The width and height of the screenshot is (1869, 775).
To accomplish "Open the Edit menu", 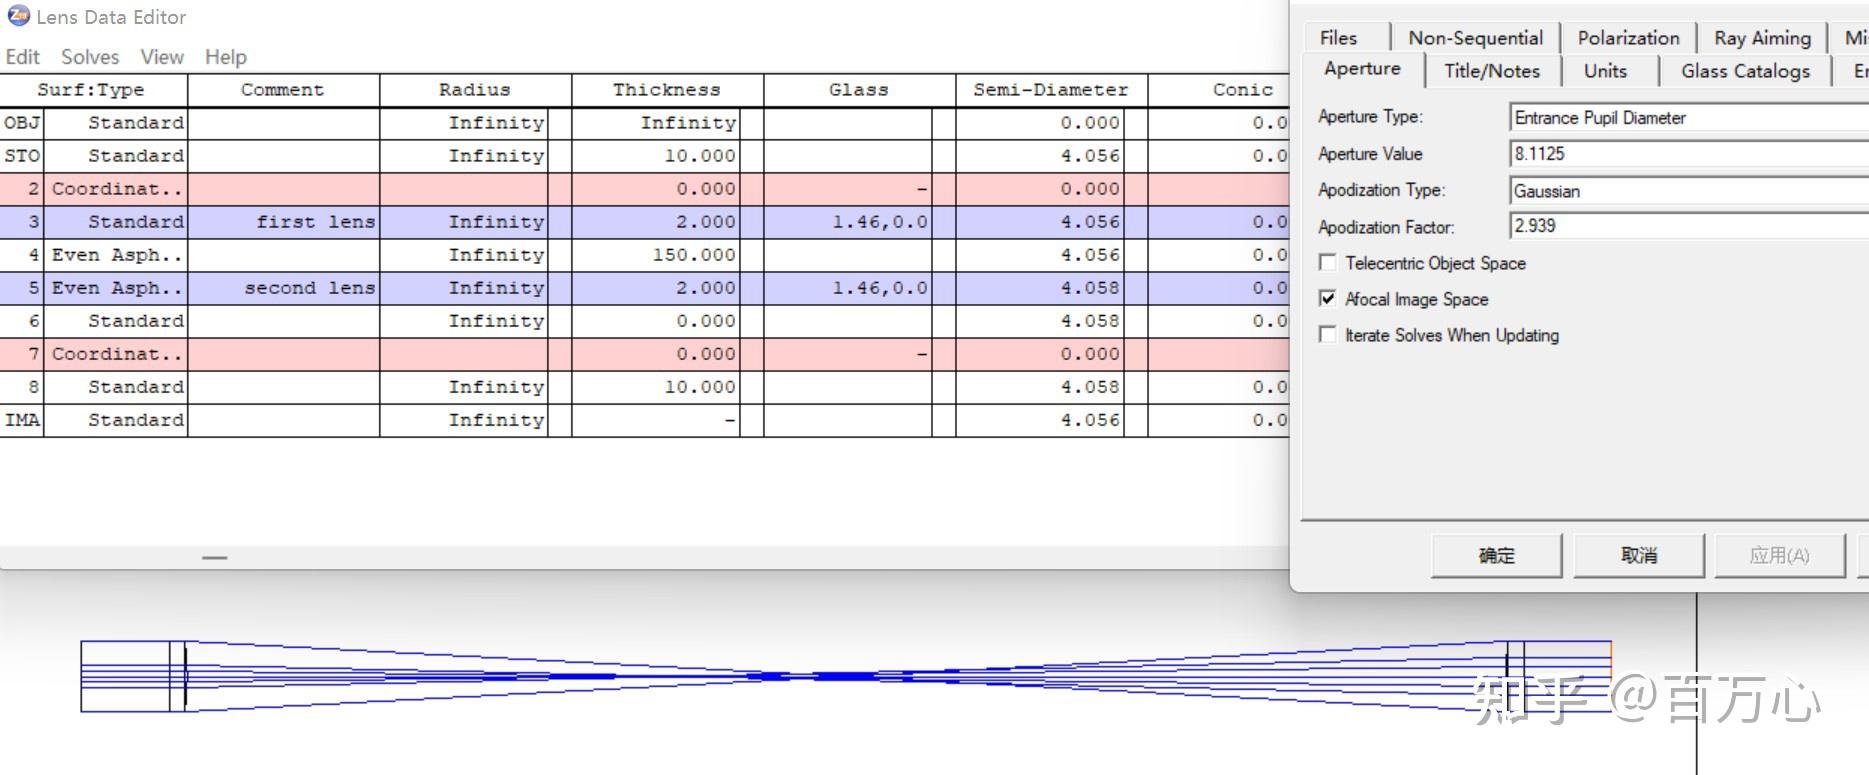I will 22,57.
